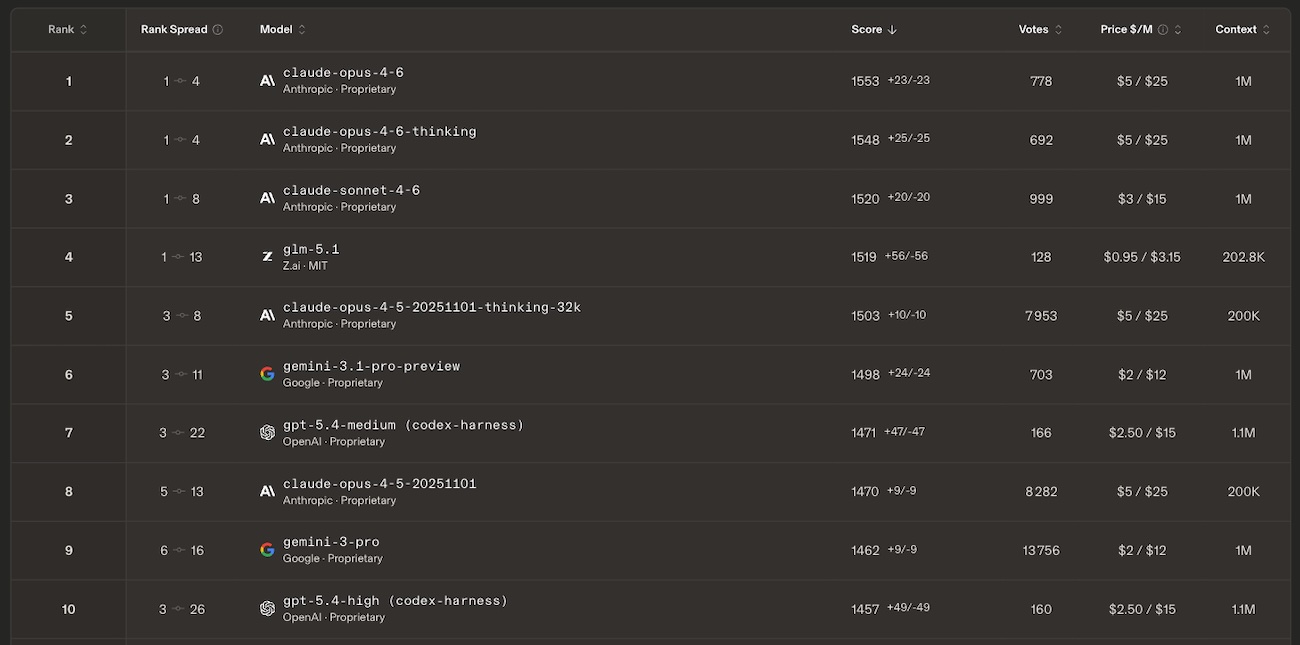Click the Rank Spread info icon

(218, 30)
